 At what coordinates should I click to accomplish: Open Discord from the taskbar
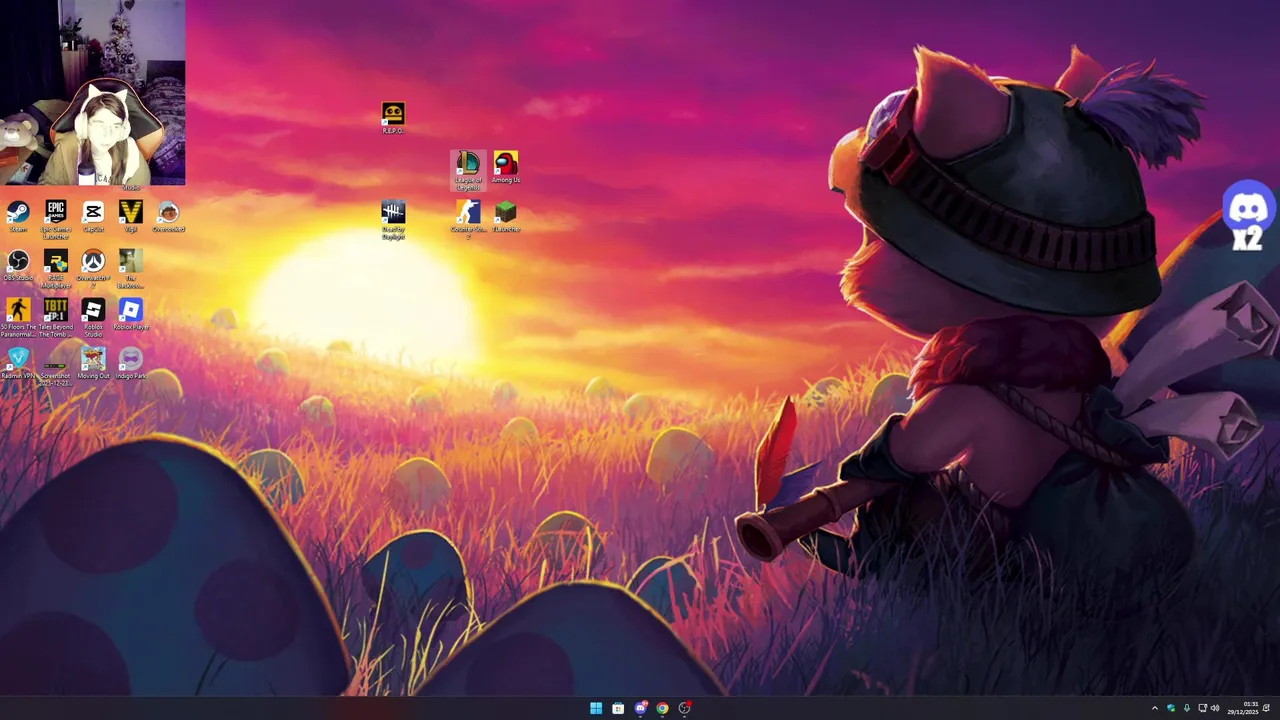(640, 708)
